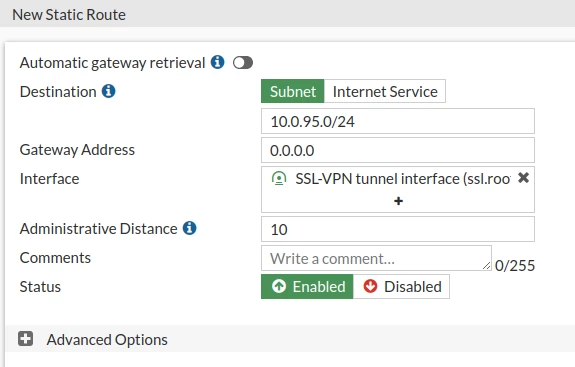The width and height of the screenshot is (575, 367).
Task: Click the Administrative Distance value field
Action: click(x=398, y=229)
